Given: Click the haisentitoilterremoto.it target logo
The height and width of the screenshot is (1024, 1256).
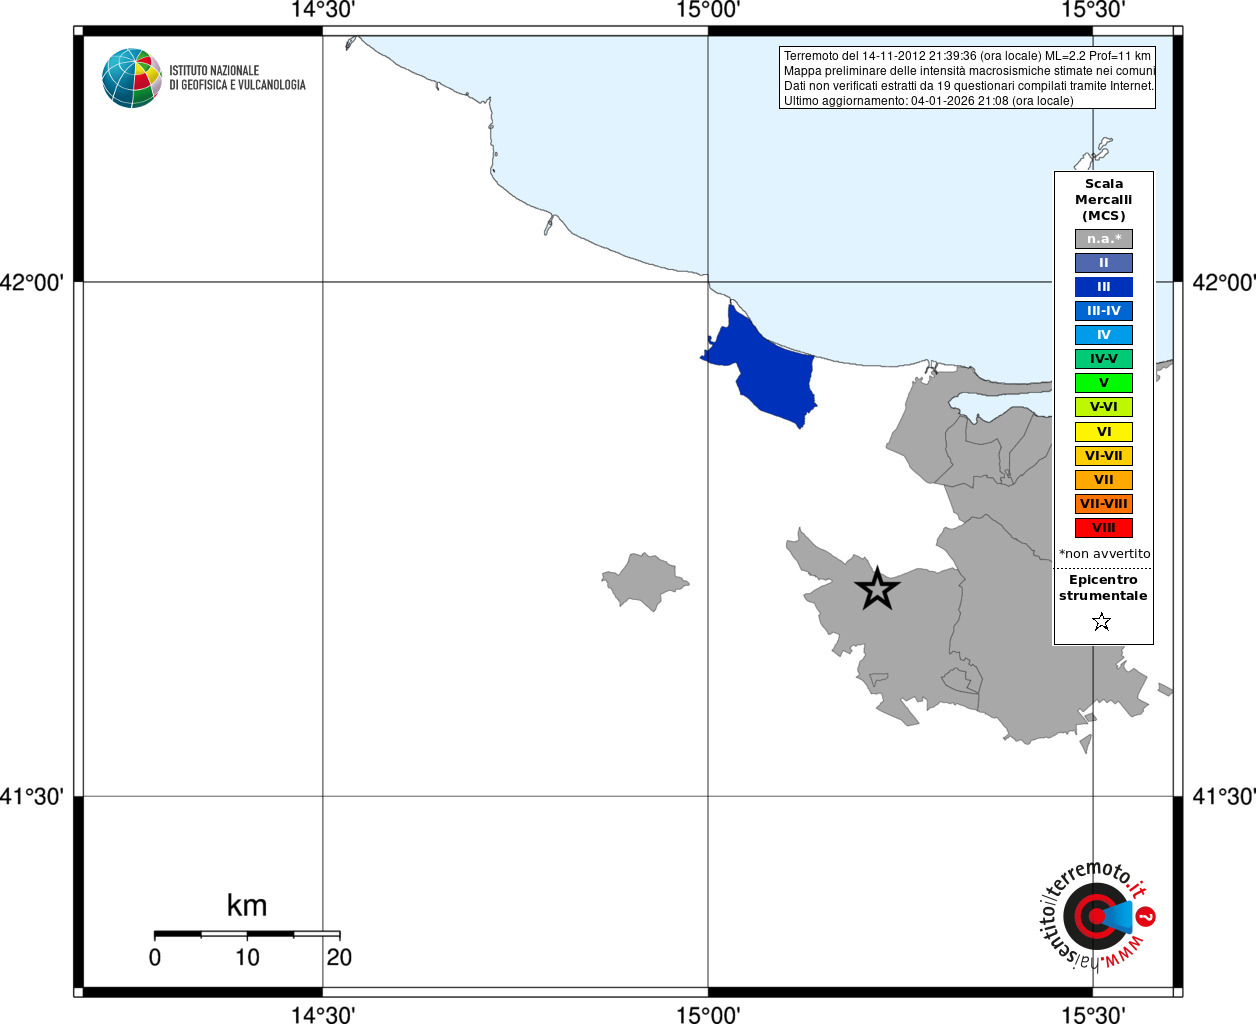Looking at the screenshot, I should pyautogui.click(x=1097, y=916).
